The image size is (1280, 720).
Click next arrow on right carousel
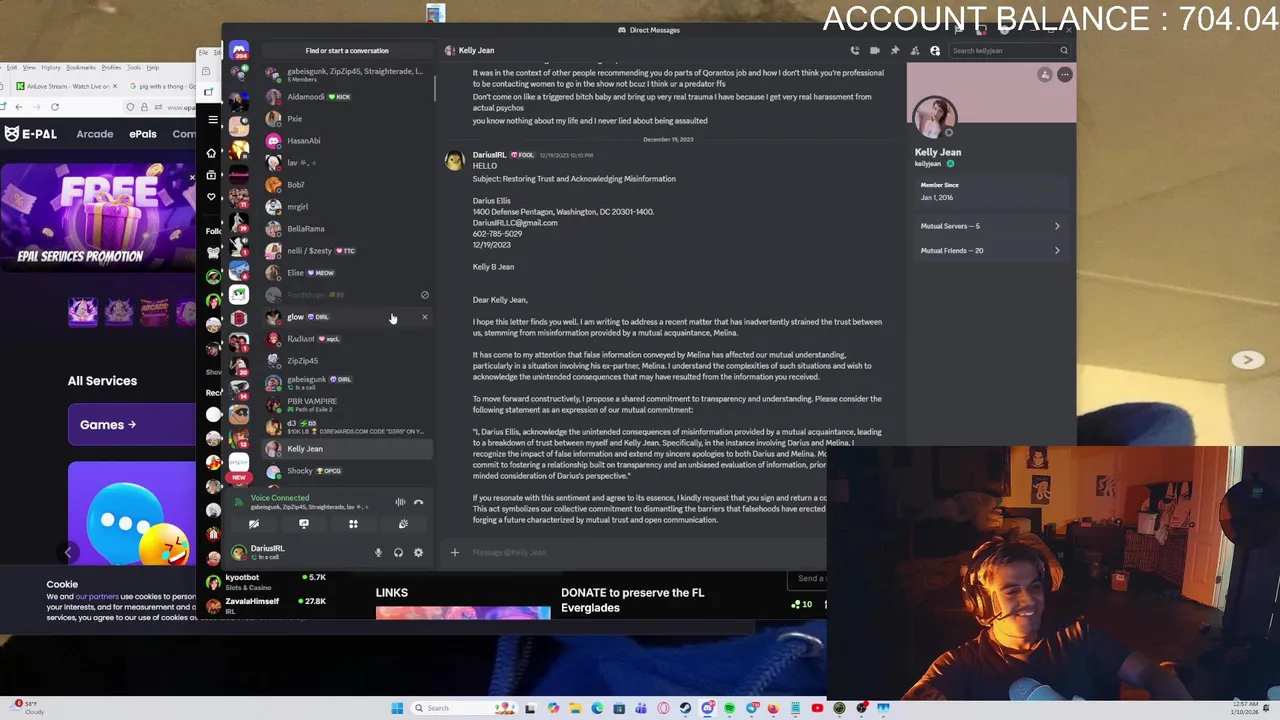click(x=1247, y=360)
